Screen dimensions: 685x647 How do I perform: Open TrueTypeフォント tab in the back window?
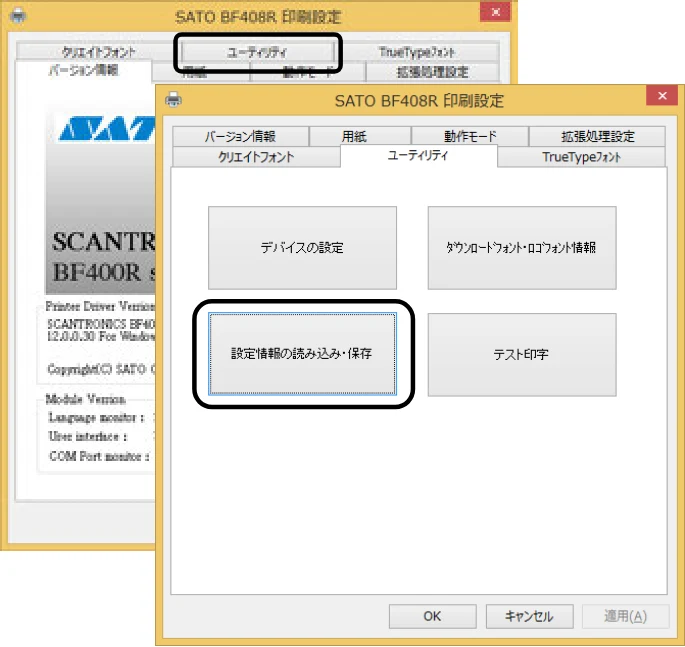(x=417, y=52)
